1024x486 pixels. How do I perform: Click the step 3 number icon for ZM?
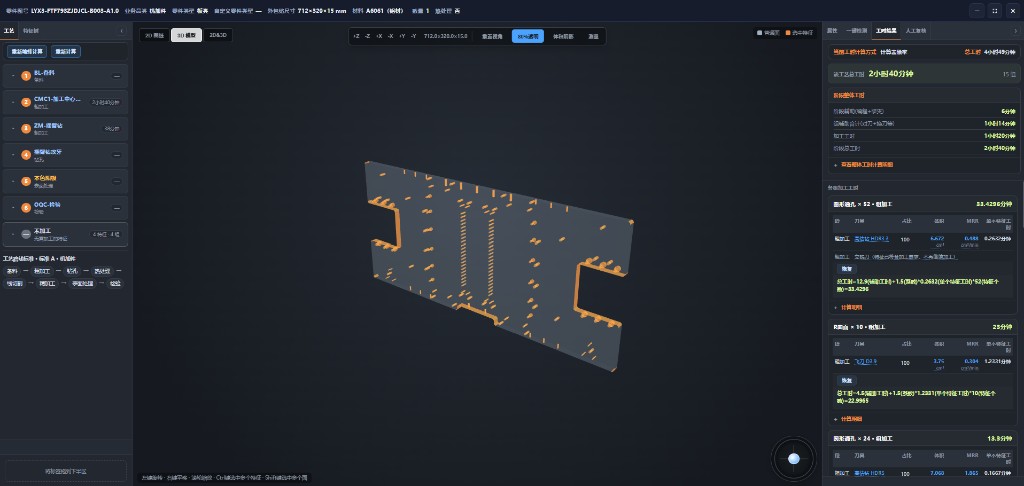(26, 129)
